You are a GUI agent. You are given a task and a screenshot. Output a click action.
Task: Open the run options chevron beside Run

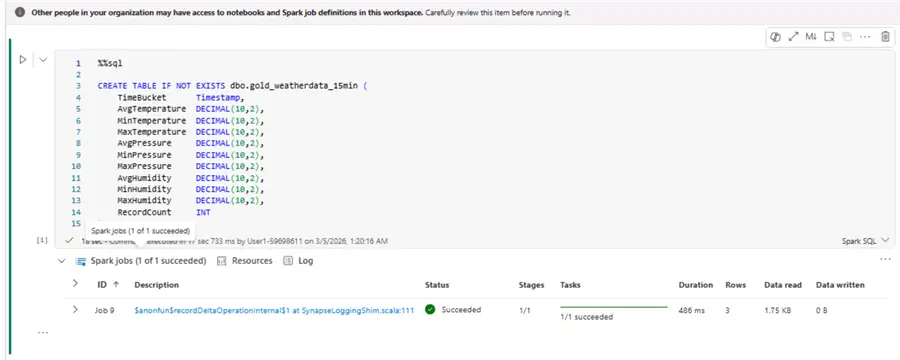[x=42, y=59]
